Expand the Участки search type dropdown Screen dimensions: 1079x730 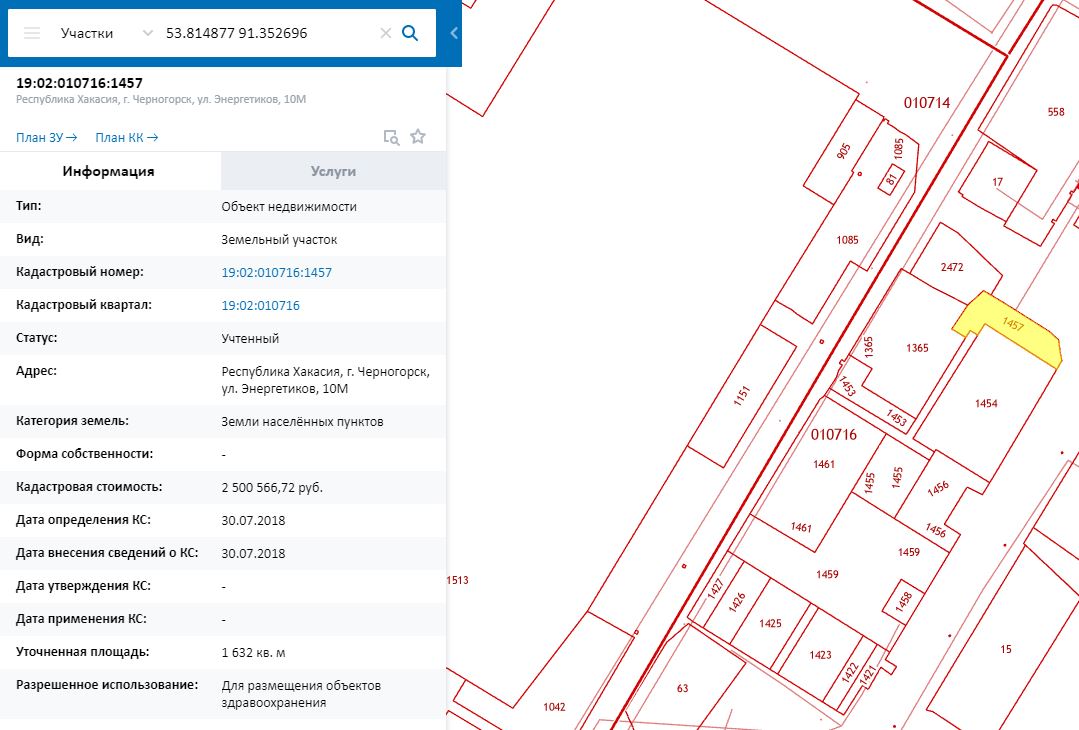click(x=148, y=33)
